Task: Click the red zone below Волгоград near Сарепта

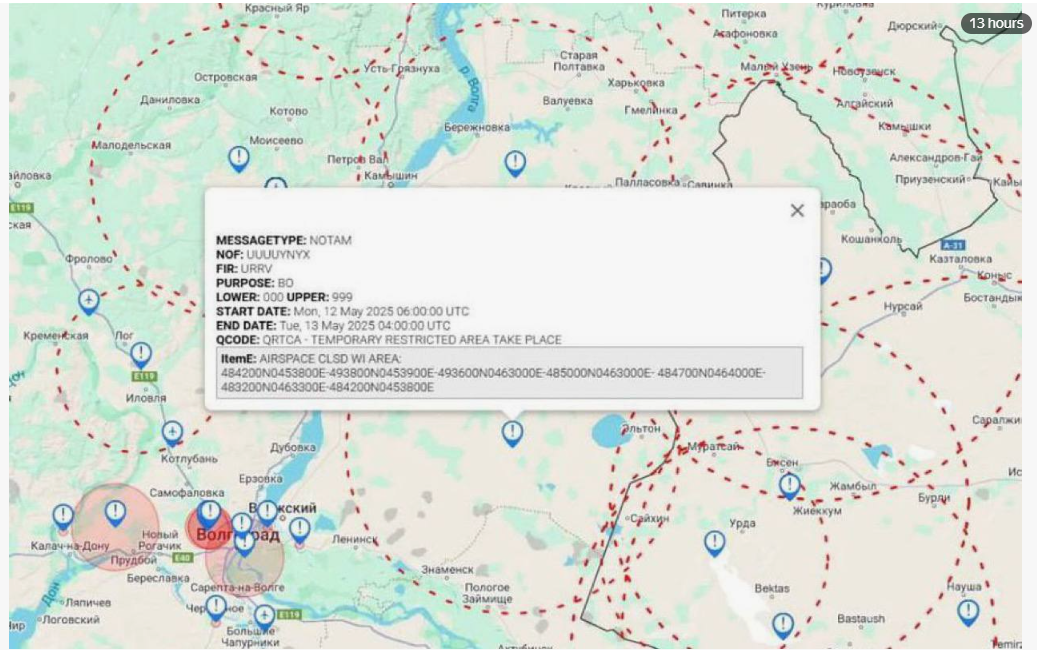Action: coord(245,559)
